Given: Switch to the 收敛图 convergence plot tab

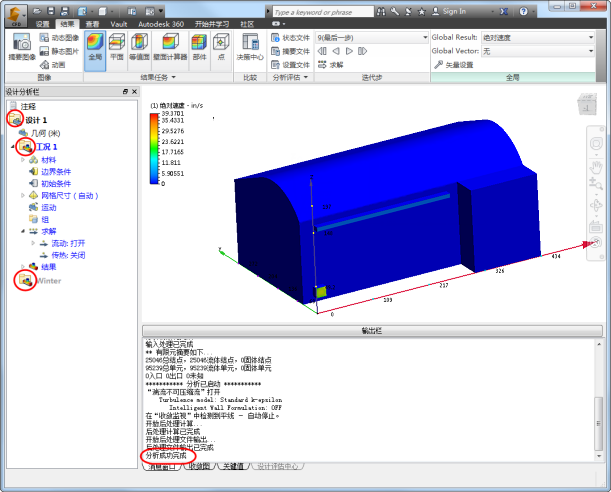Looking at the screenshot, I should [199, 466].
